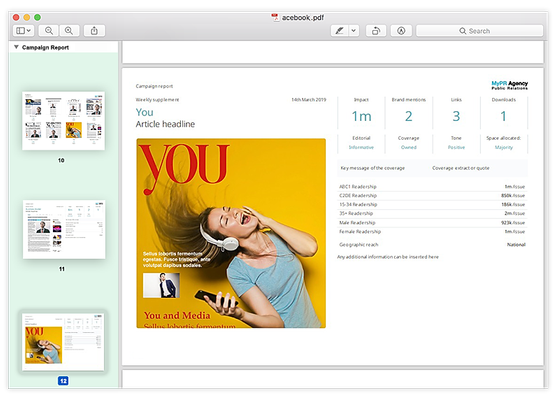Open the sidebar view options button
The image size is (559, 400).
coord(24,31)
